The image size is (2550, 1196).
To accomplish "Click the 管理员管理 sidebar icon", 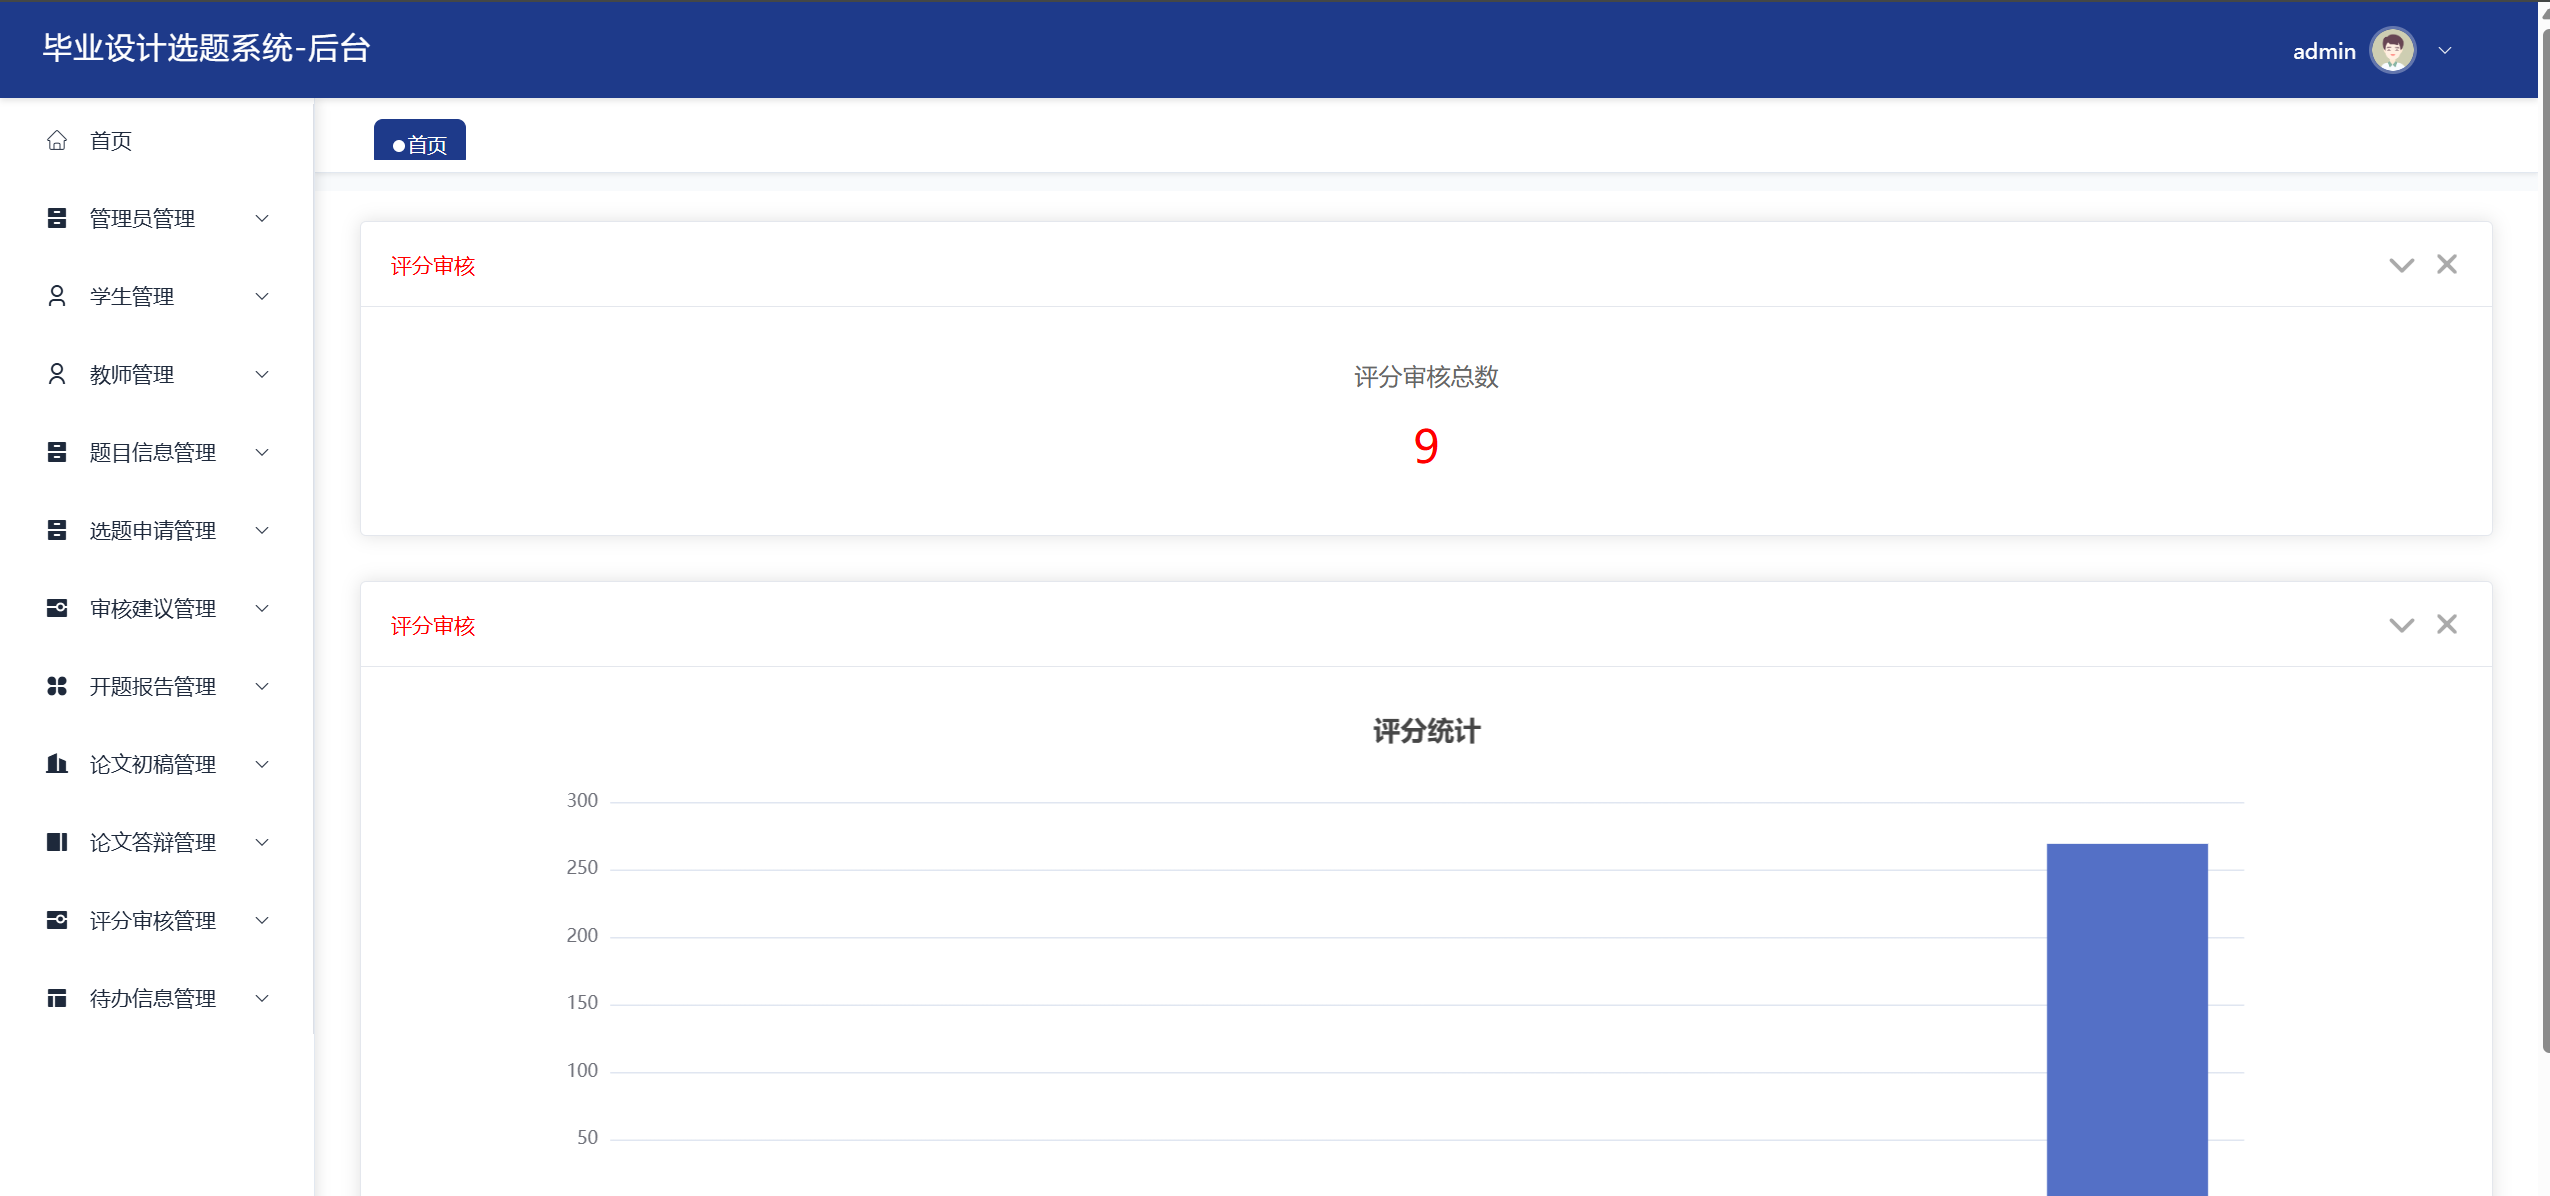I will [x=57, y=219].
